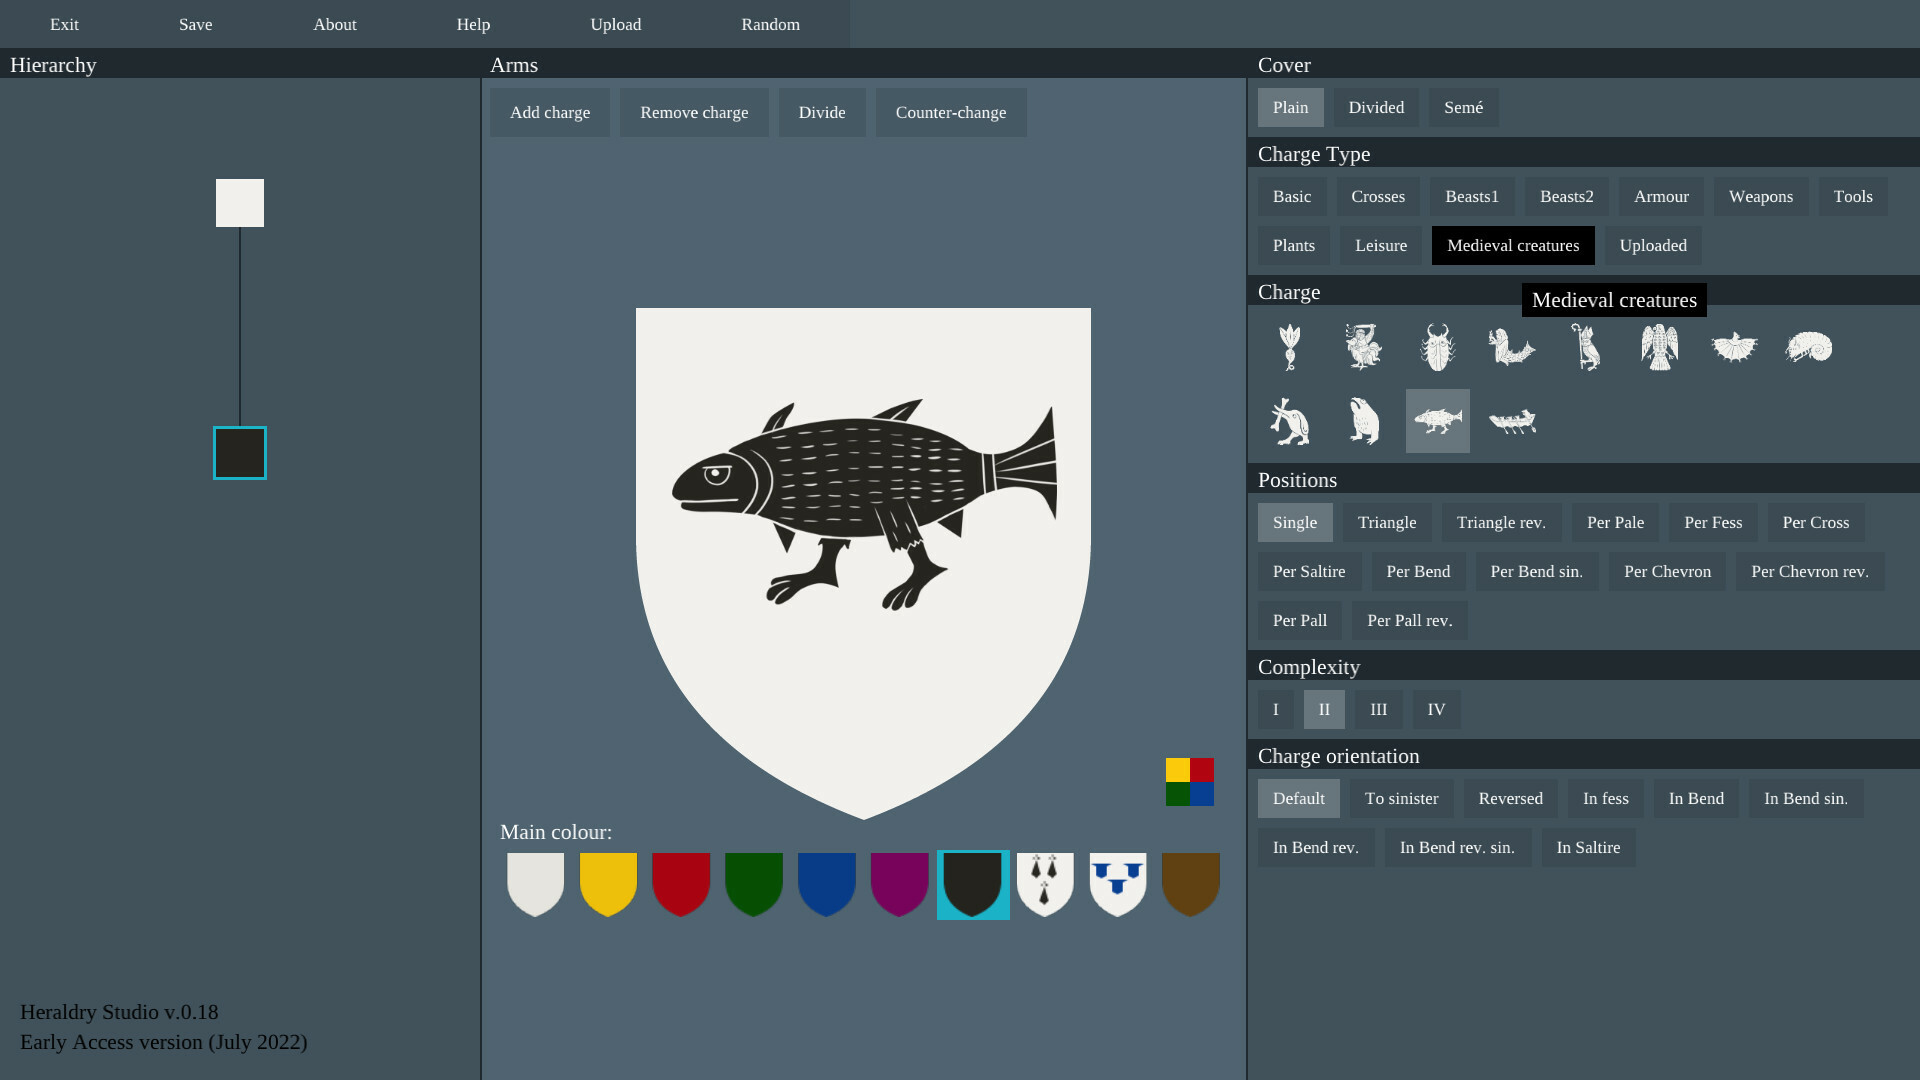Pick the mermaid sea-creature charge

coord(1510,347)
